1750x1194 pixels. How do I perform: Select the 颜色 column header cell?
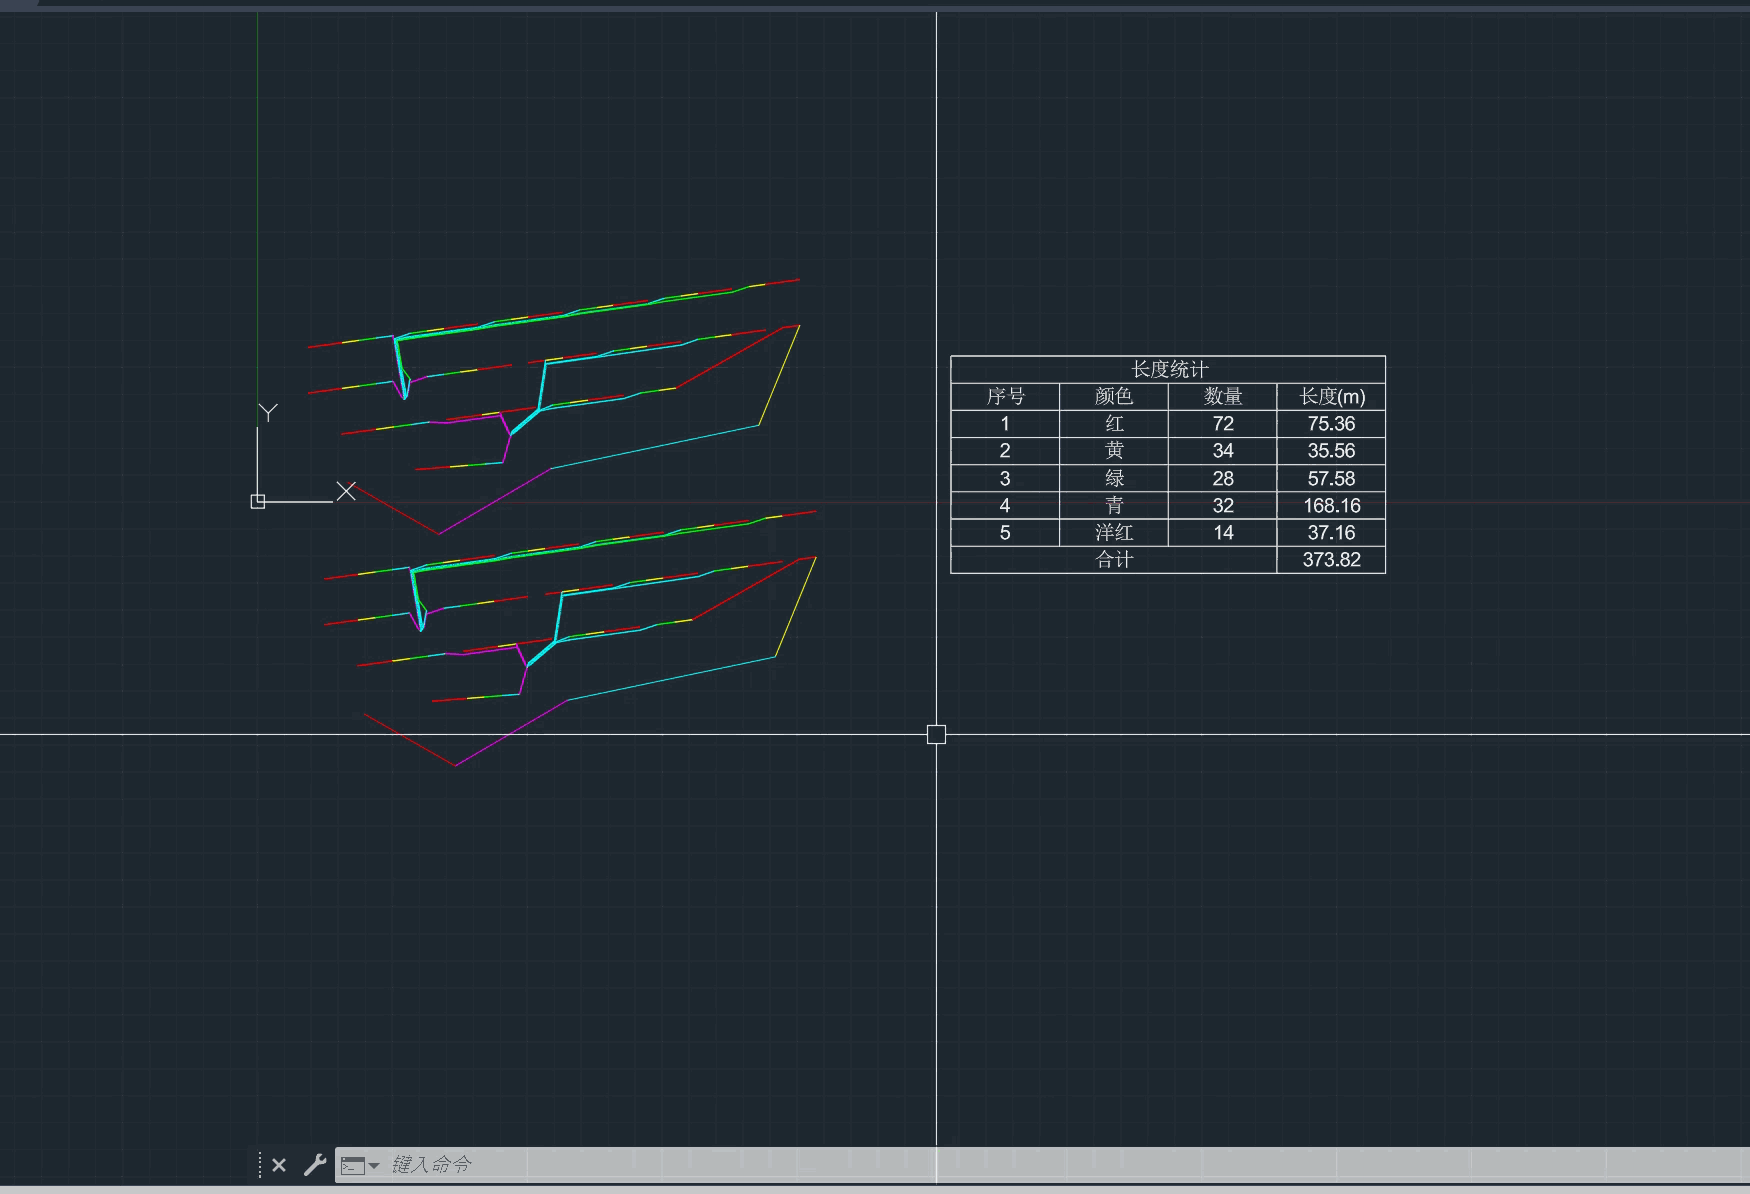(1113, 397)
